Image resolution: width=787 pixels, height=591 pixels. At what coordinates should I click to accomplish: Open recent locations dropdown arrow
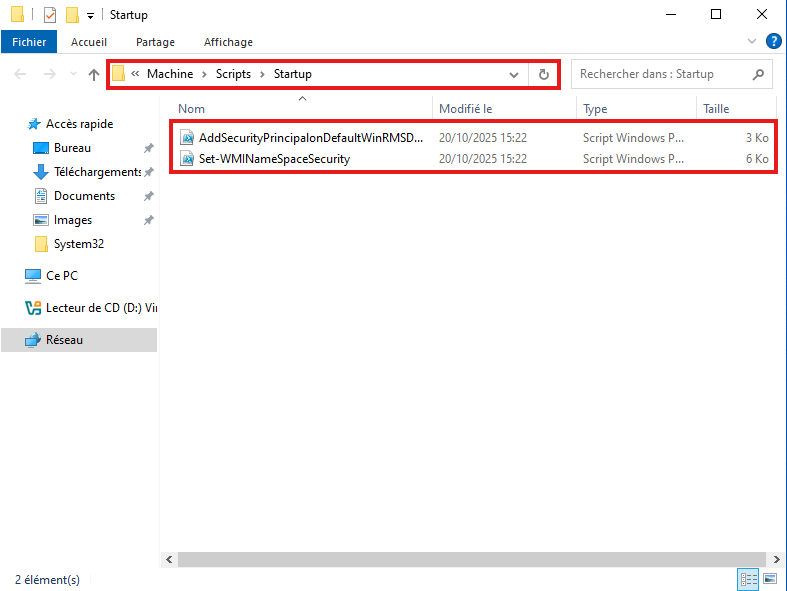pos(72,74)
